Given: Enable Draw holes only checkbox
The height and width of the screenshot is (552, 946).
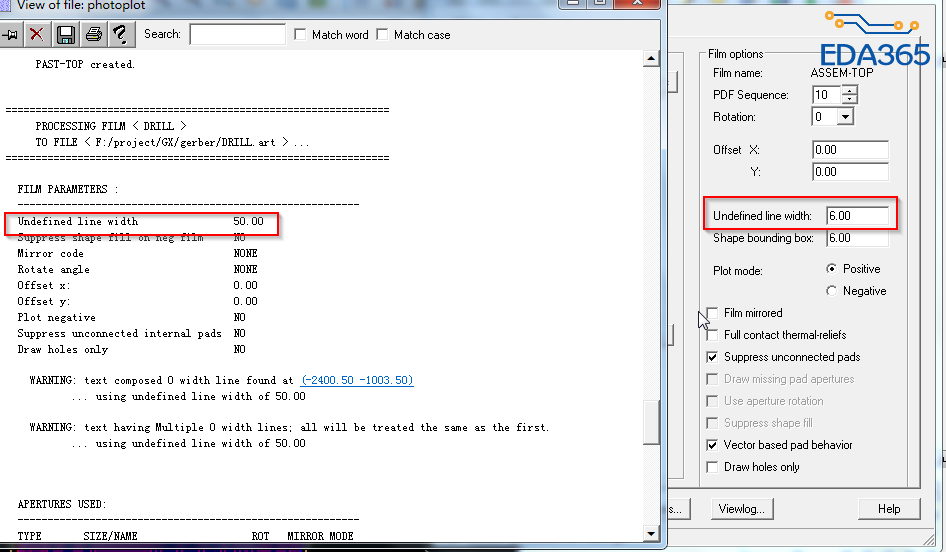Looking at the screenshot, I should coord(713,467).
